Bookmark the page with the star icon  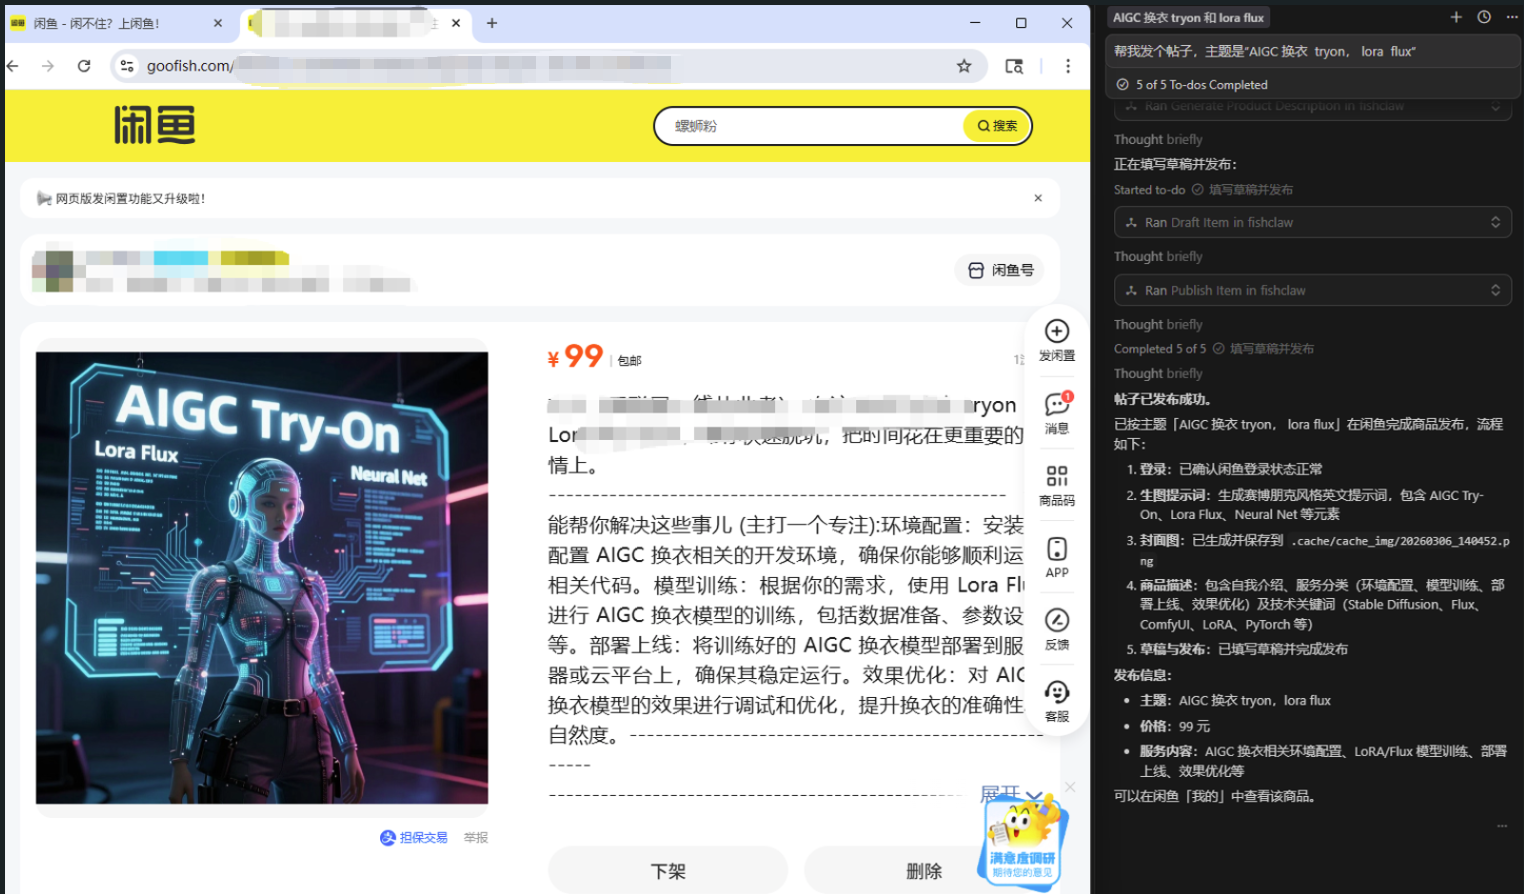click(964, 66)
